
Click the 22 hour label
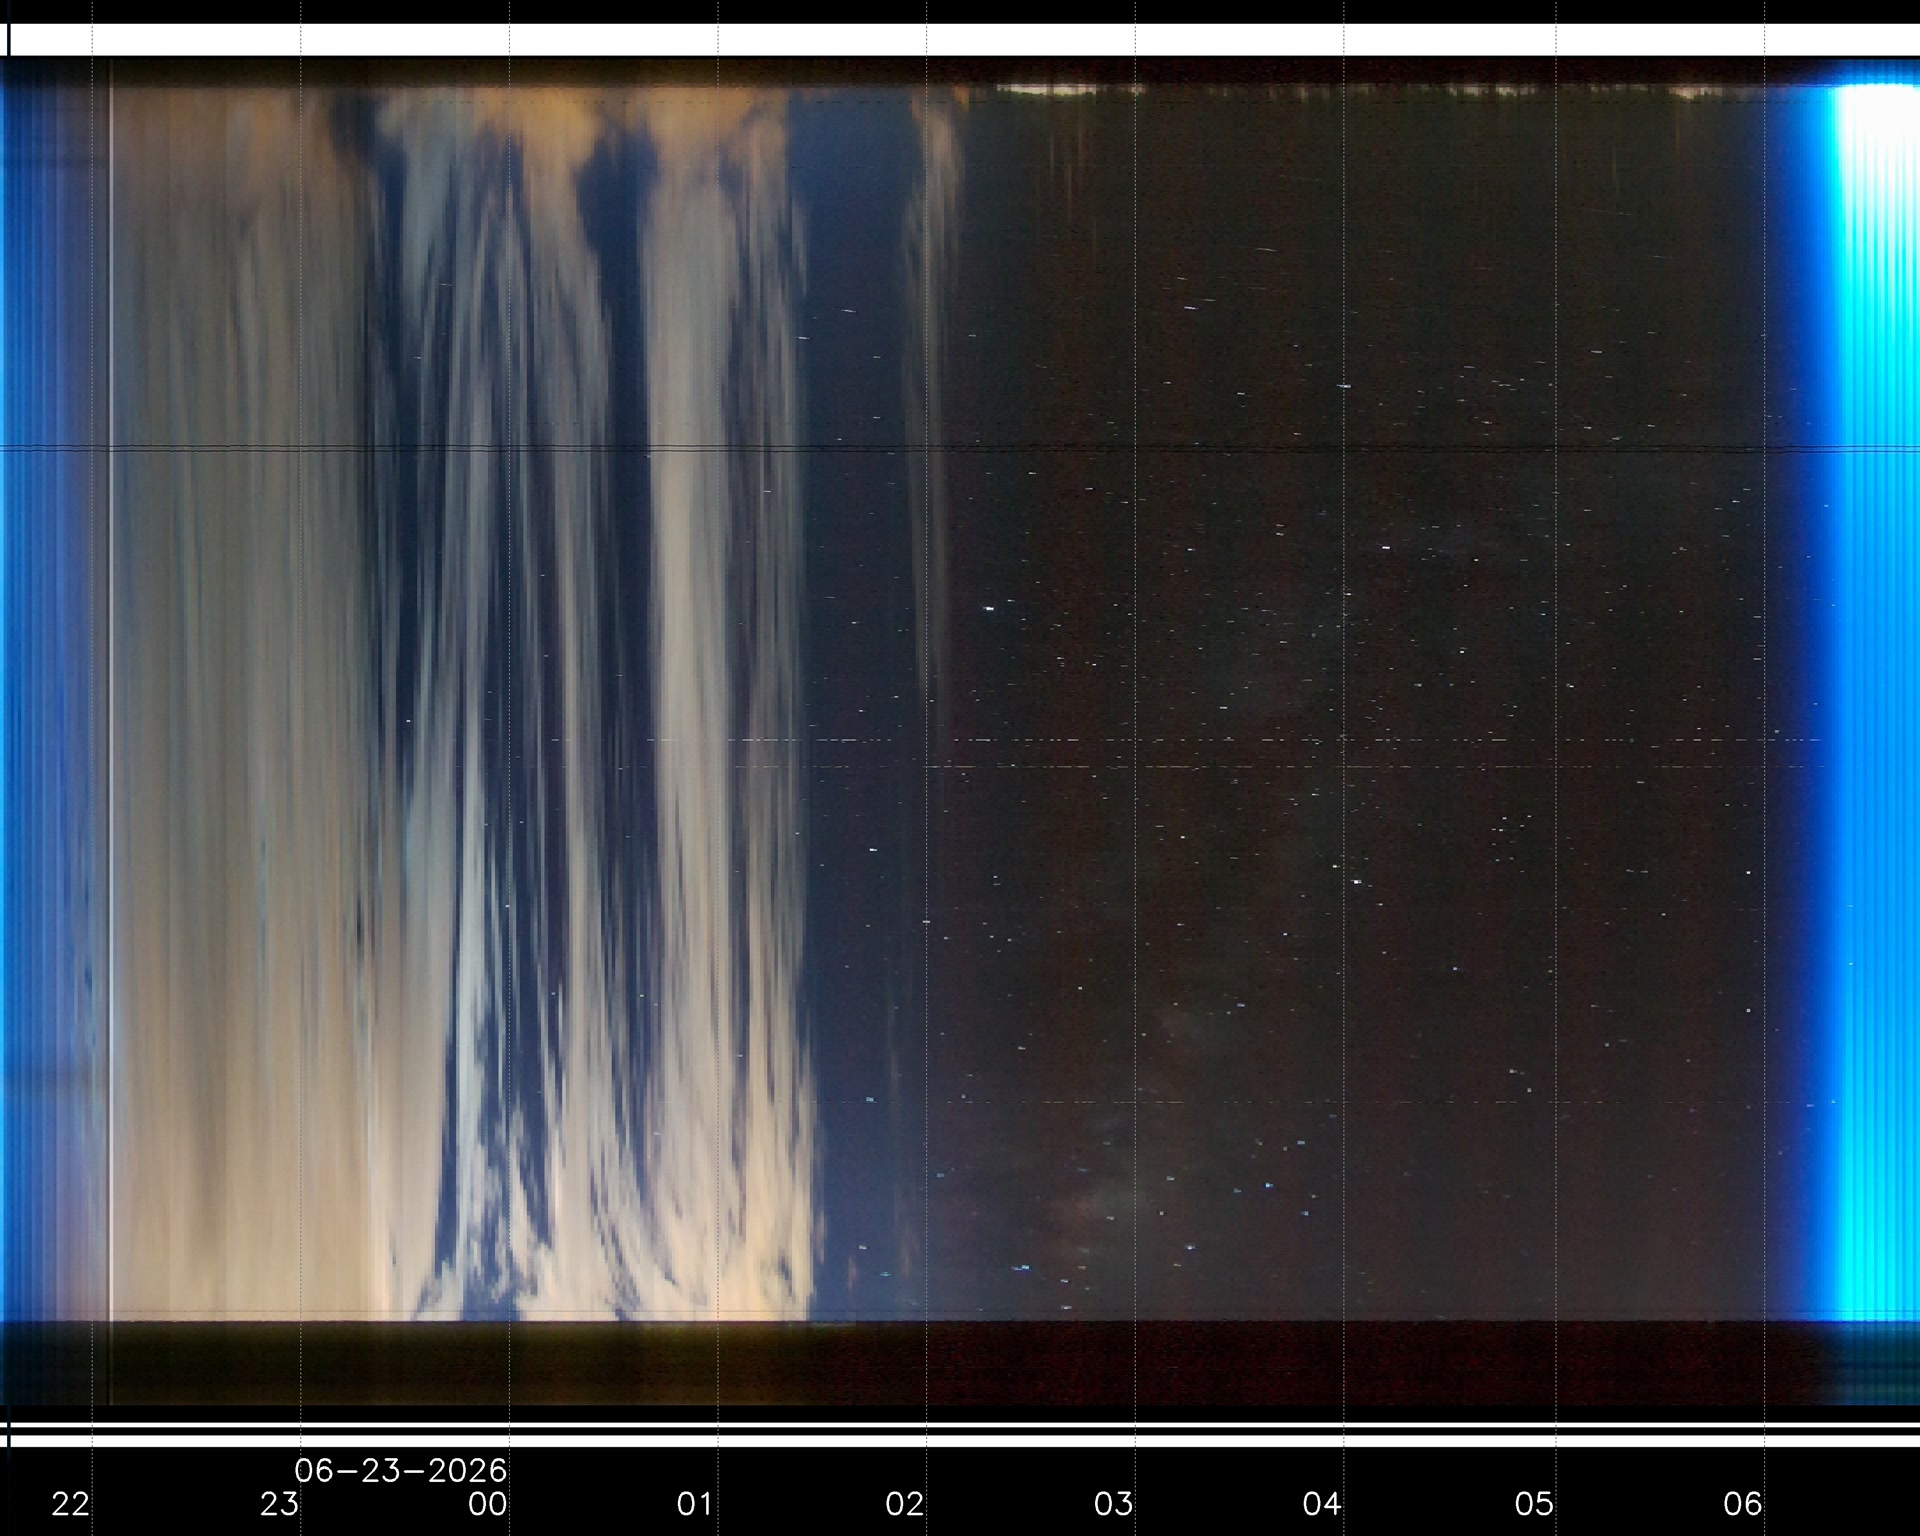(70, 1504)
